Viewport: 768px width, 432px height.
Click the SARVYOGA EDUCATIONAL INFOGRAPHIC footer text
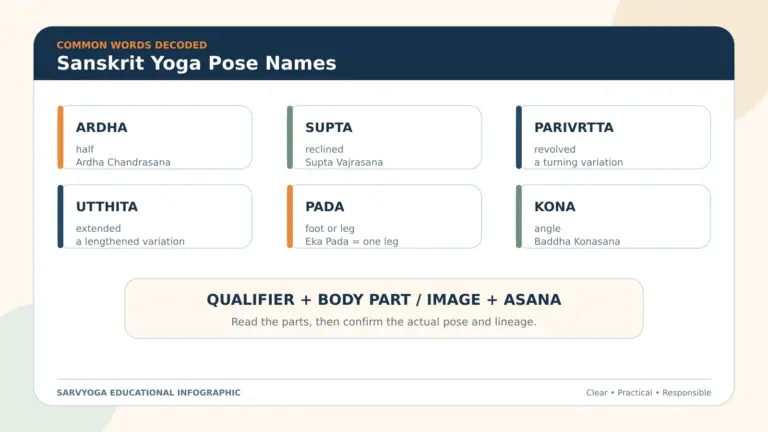coord(148,392)
